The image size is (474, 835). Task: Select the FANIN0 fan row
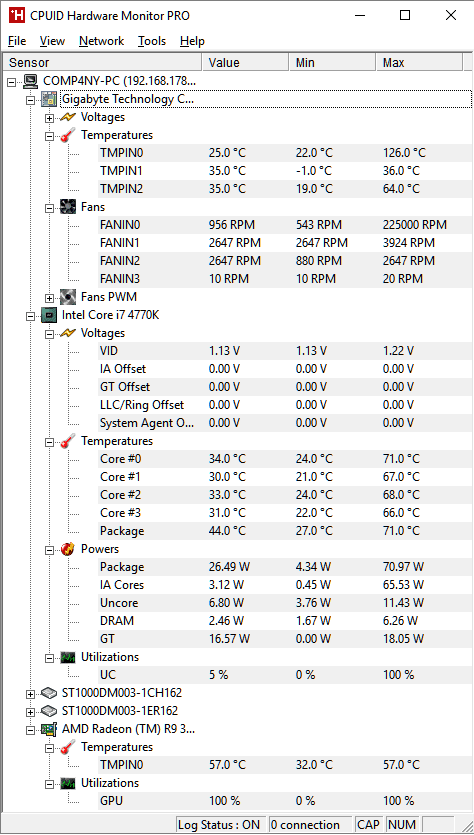pos(284,225)
